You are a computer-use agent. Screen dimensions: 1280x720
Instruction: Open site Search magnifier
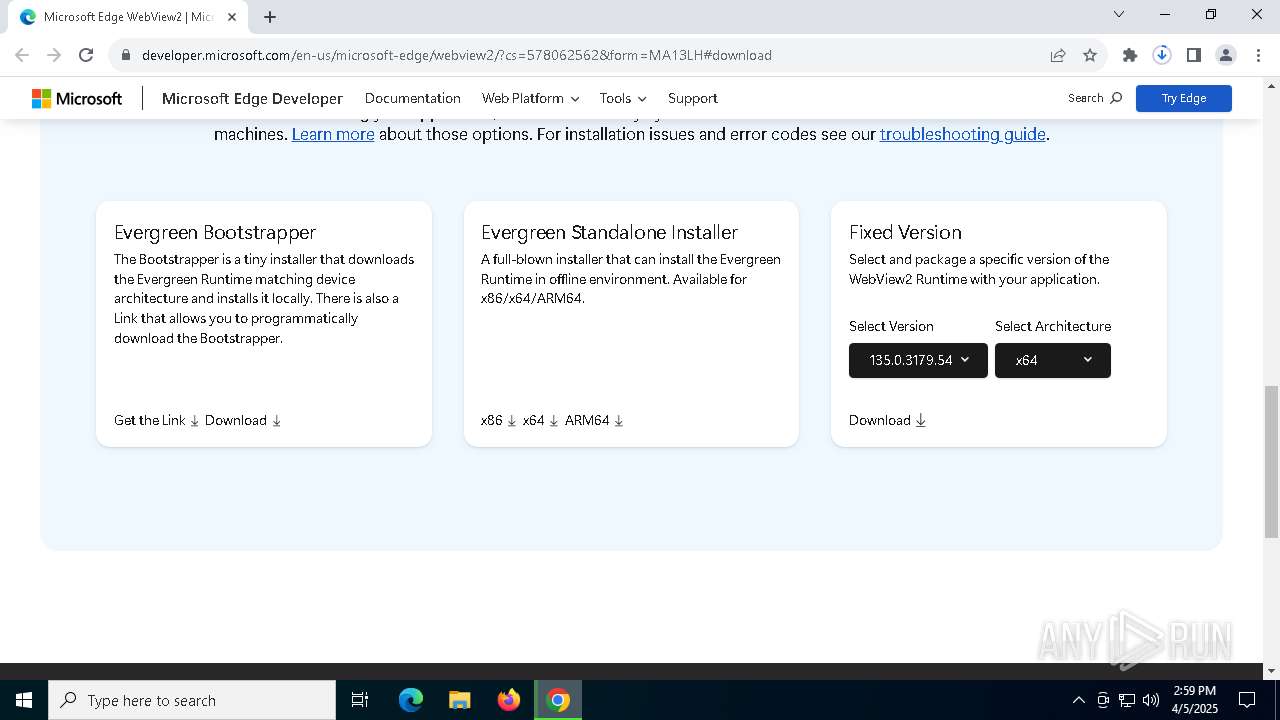(x=1095, y=98)
